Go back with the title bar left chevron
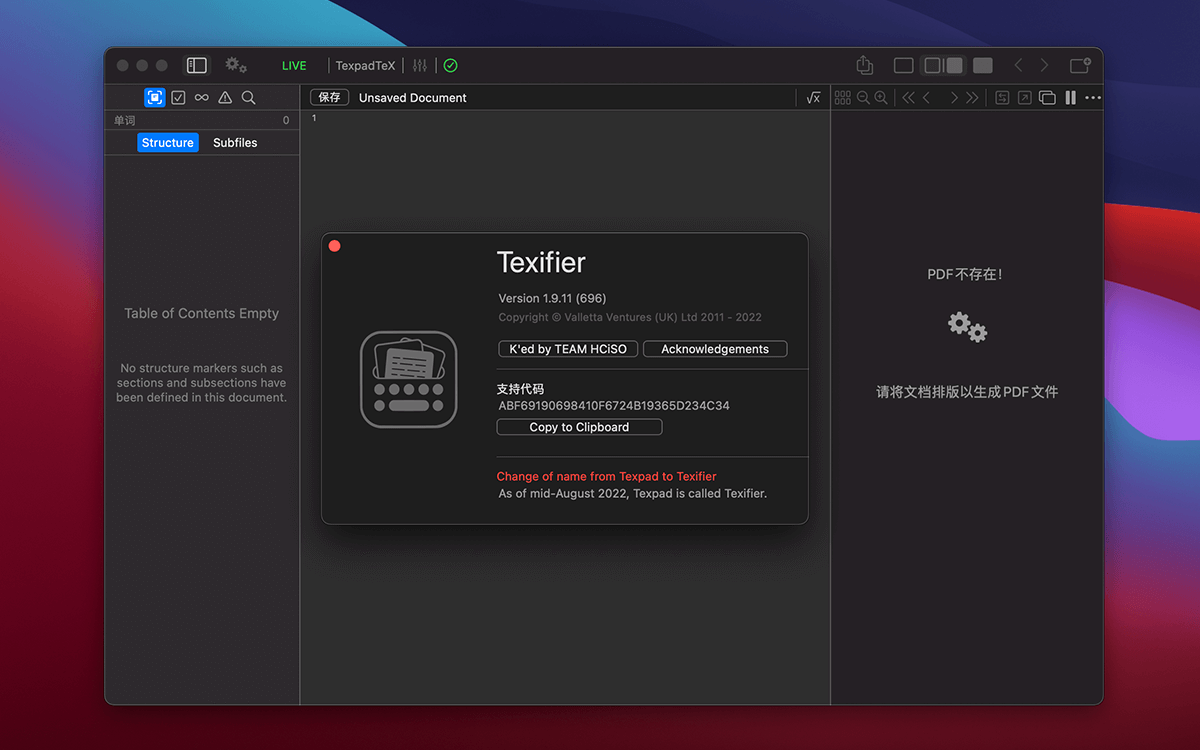Image resolution: width=1200 pixels, height=750 pixels. pyautogui.click(x=1019, y=65)
